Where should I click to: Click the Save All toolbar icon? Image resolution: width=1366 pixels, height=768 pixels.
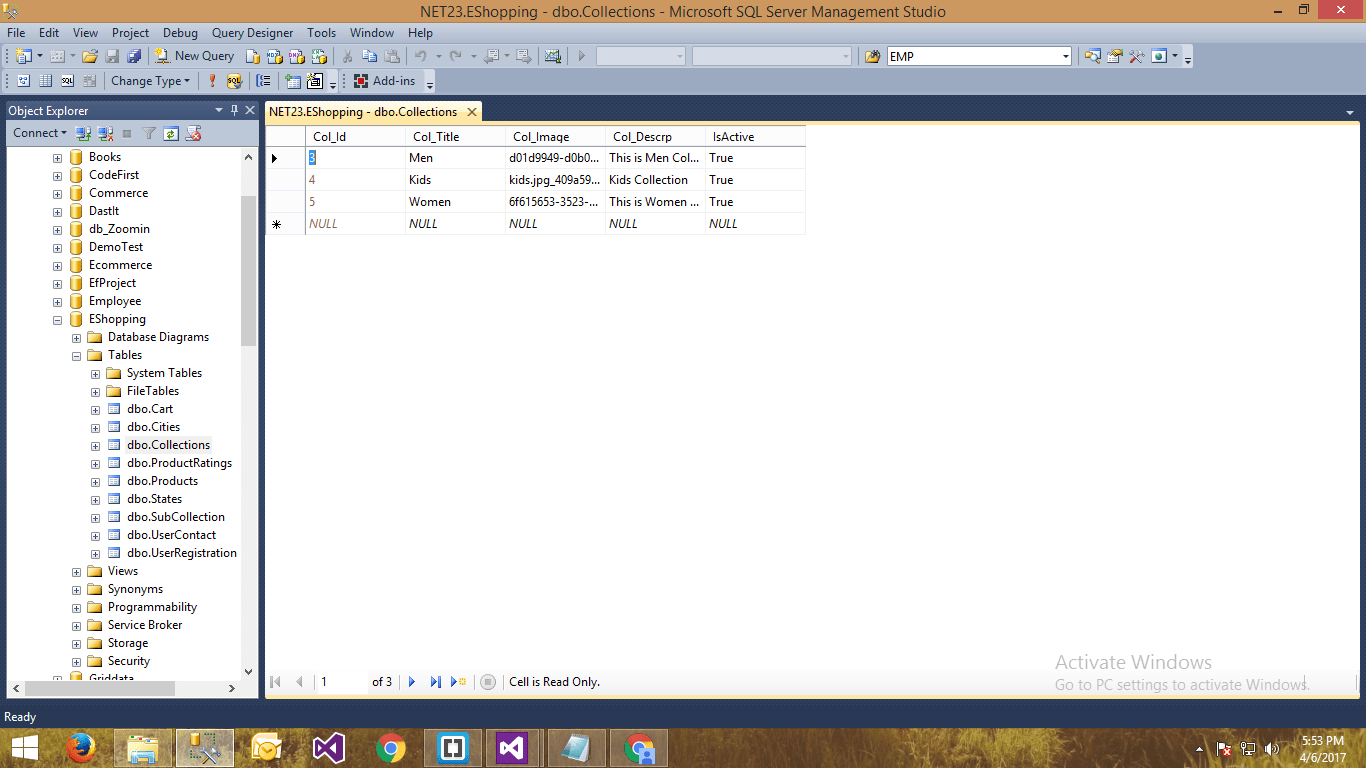(x=134, y=56)
